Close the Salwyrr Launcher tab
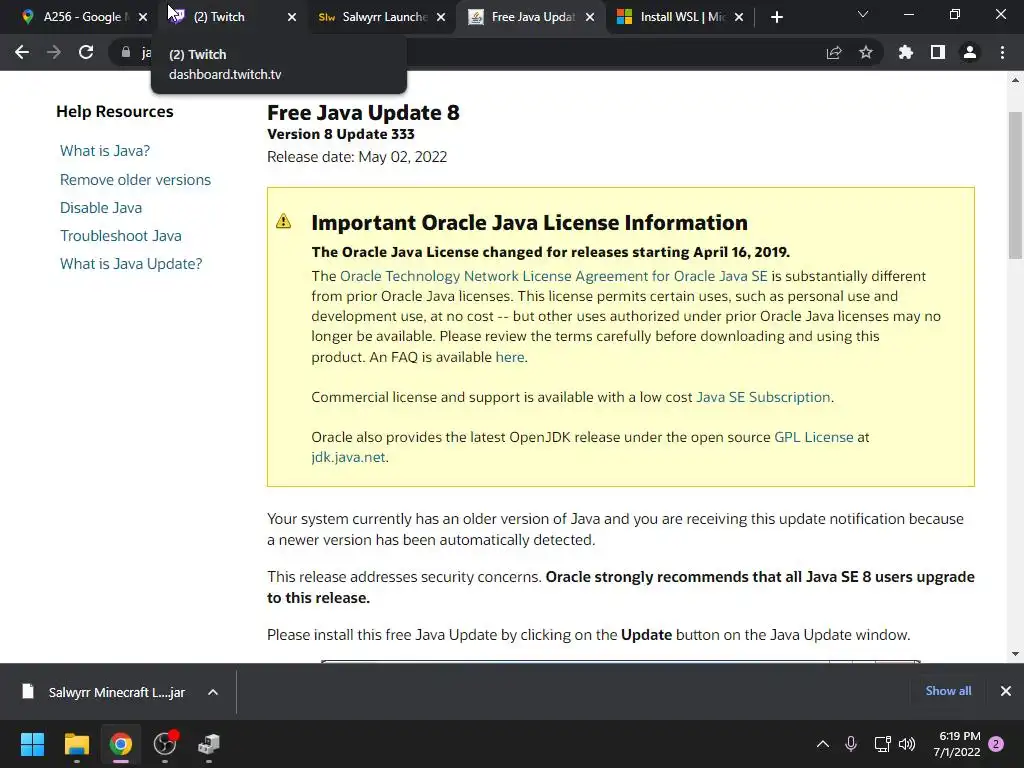 [441, 17]
